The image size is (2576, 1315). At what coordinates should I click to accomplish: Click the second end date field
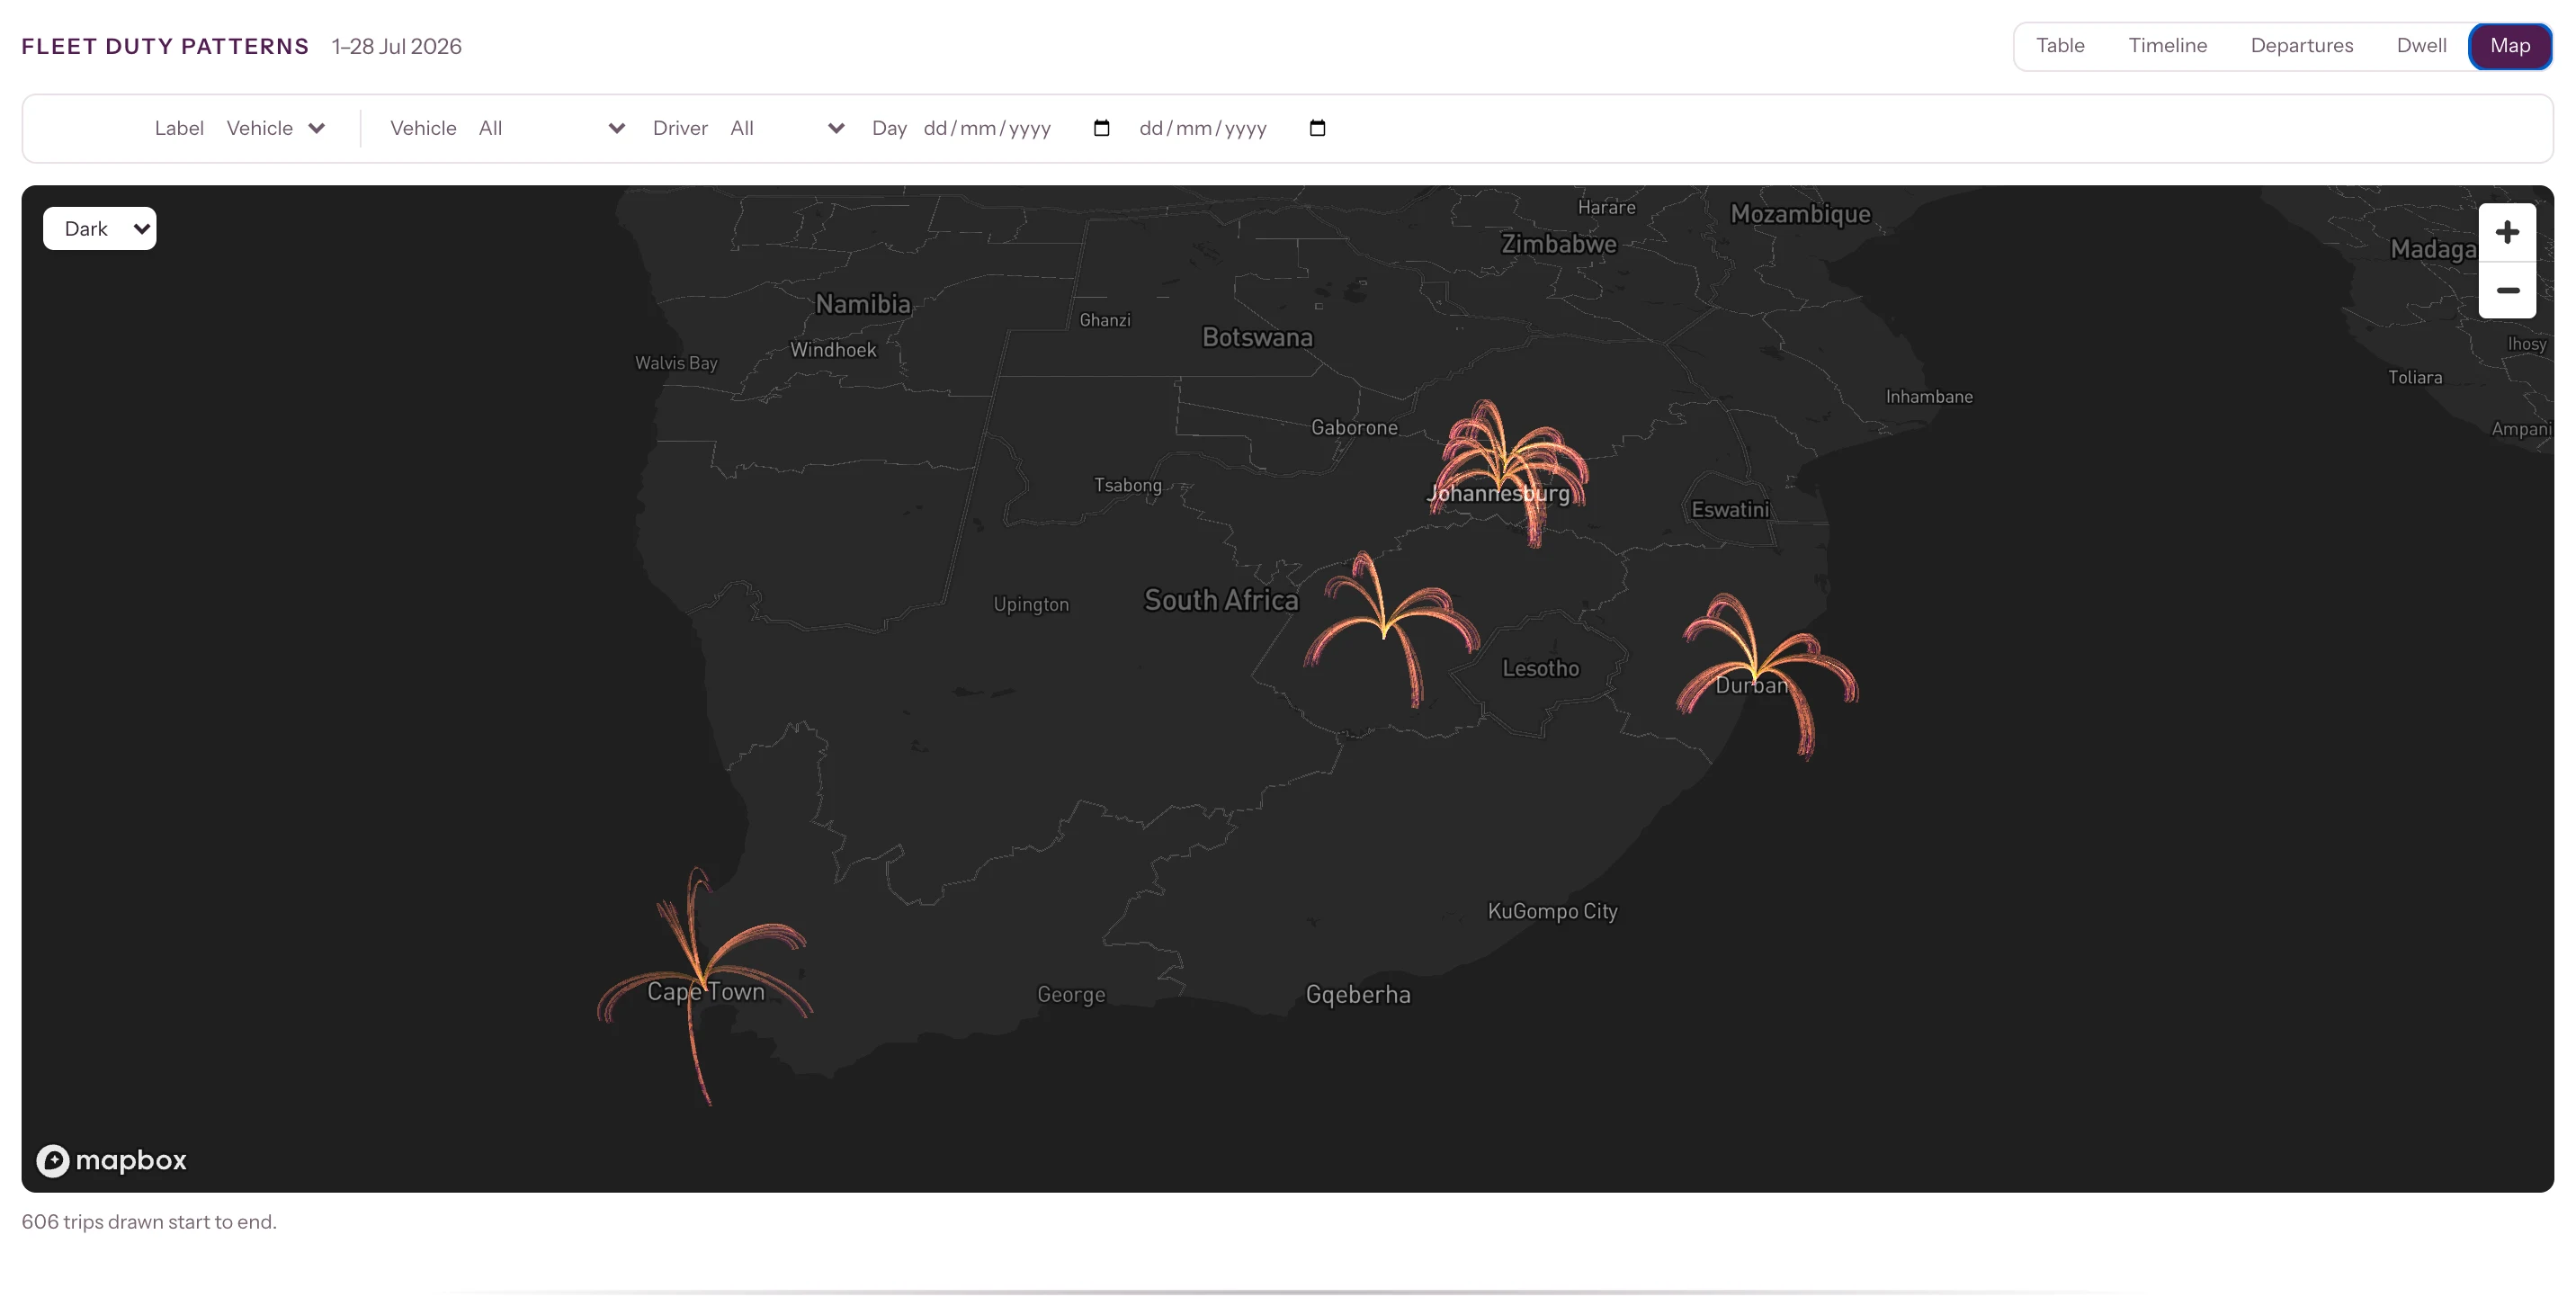1233,128
